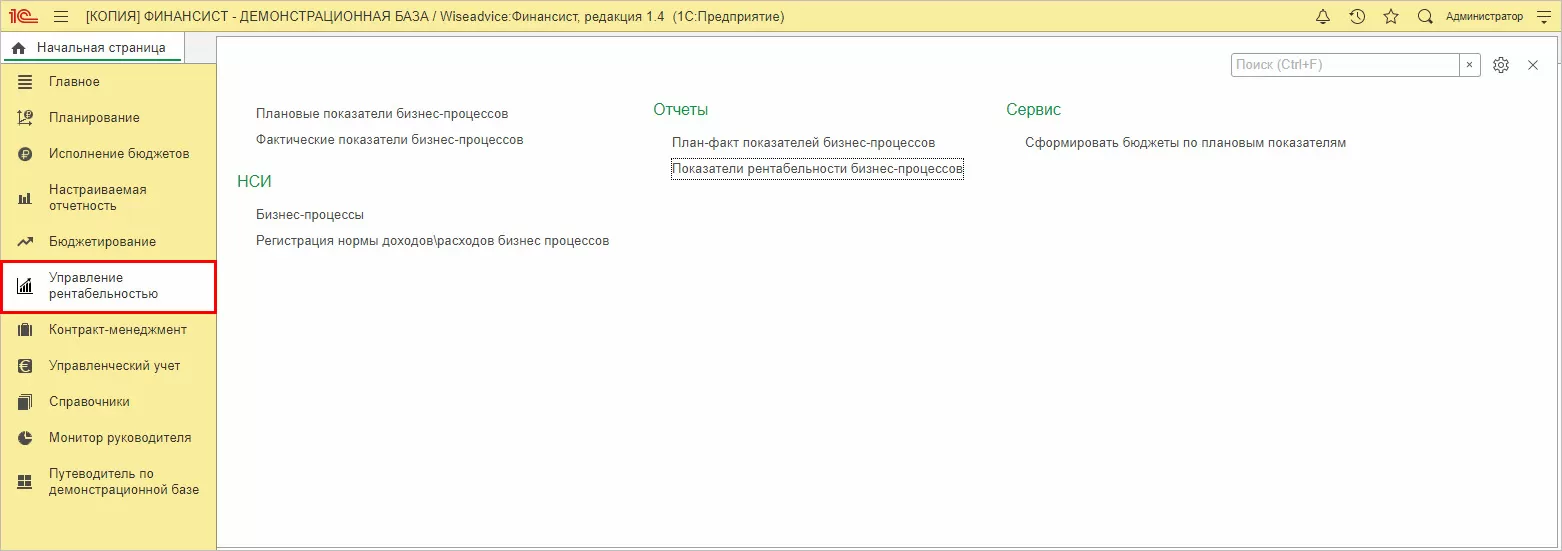1562x551 pixels.
Task: Click the Администратор user name
Action: [1484, 17]
